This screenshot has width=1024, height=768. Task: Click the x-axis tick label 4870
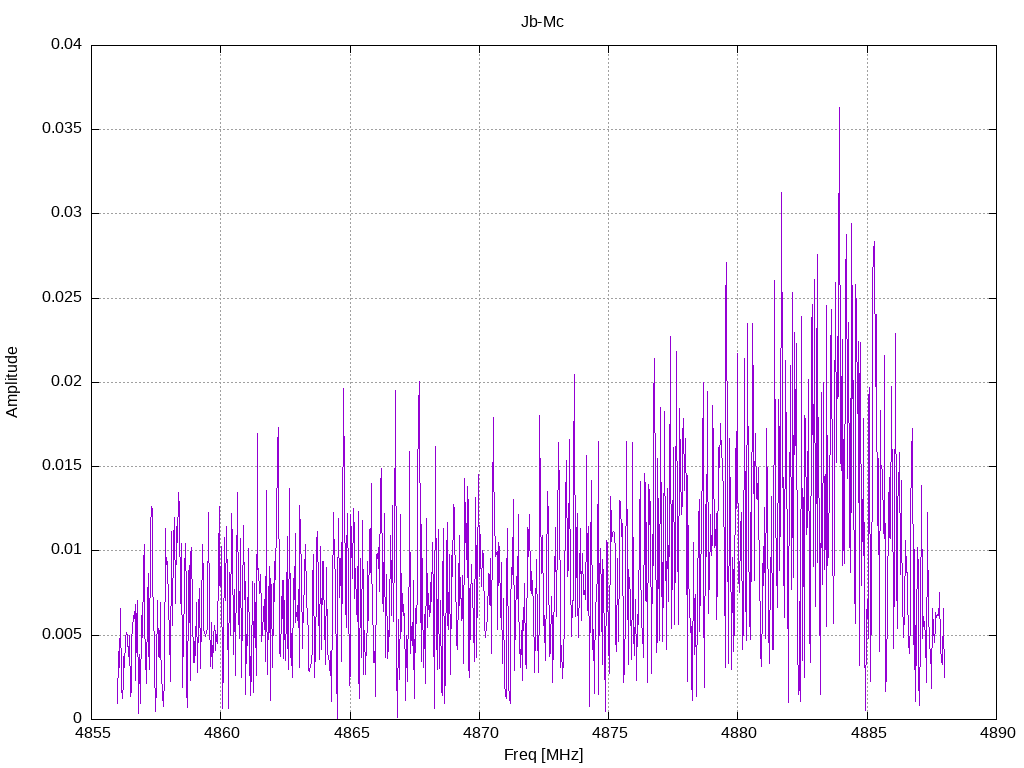(479, 733)
